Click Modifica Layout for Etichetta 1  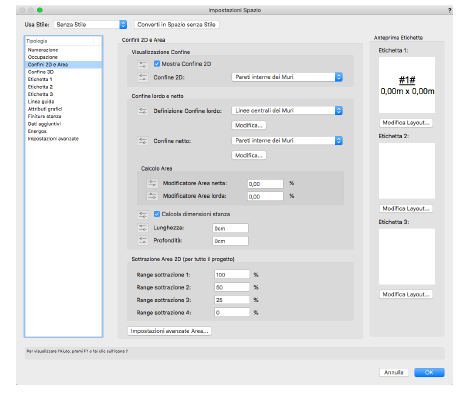click(406, 123)
